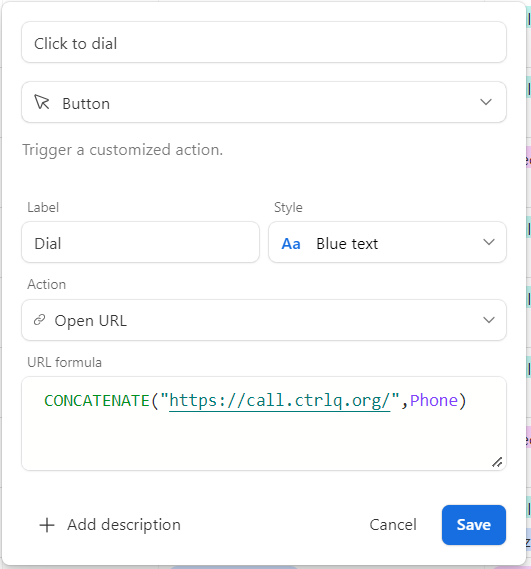
Task: Click the link icon beside Open URL
Action: pos(39,320)
